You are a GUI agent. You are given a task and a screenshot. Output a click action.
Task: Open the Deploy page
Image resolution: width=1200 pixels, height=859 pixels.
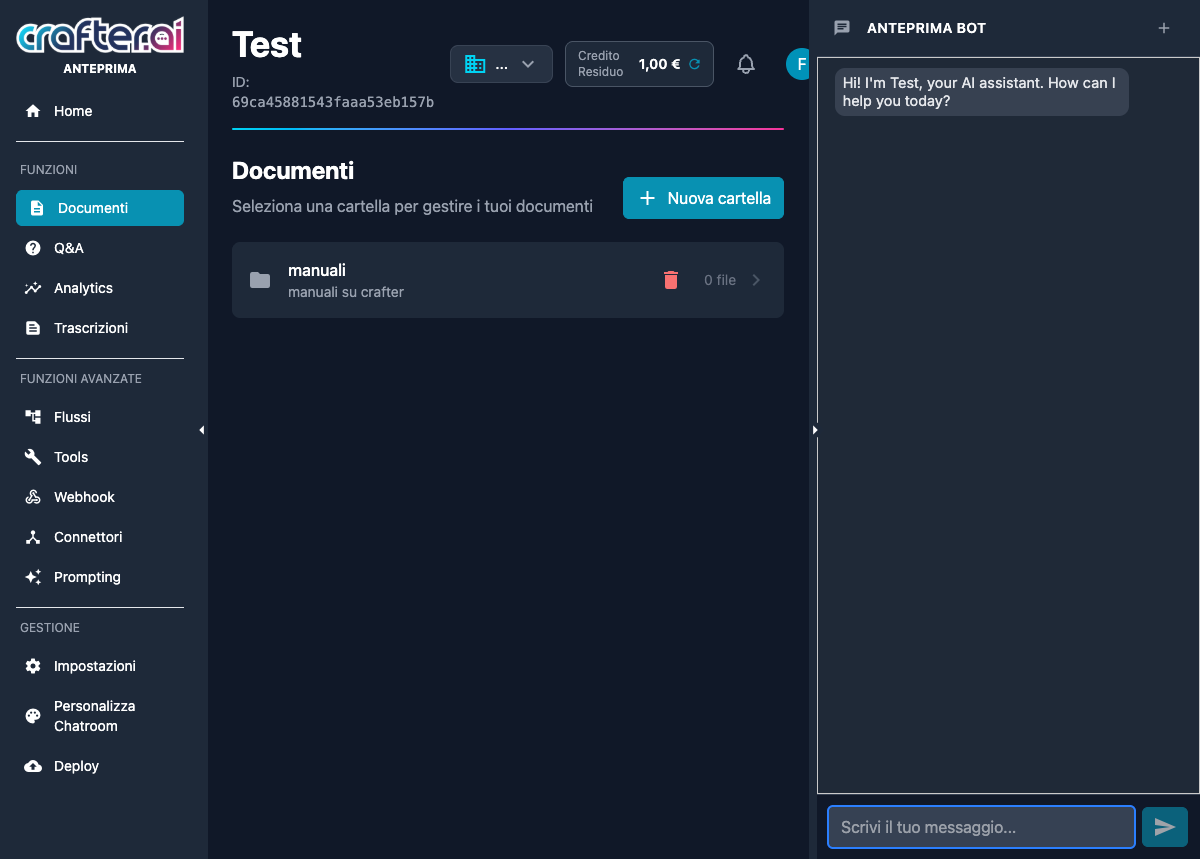coord(100,766)
